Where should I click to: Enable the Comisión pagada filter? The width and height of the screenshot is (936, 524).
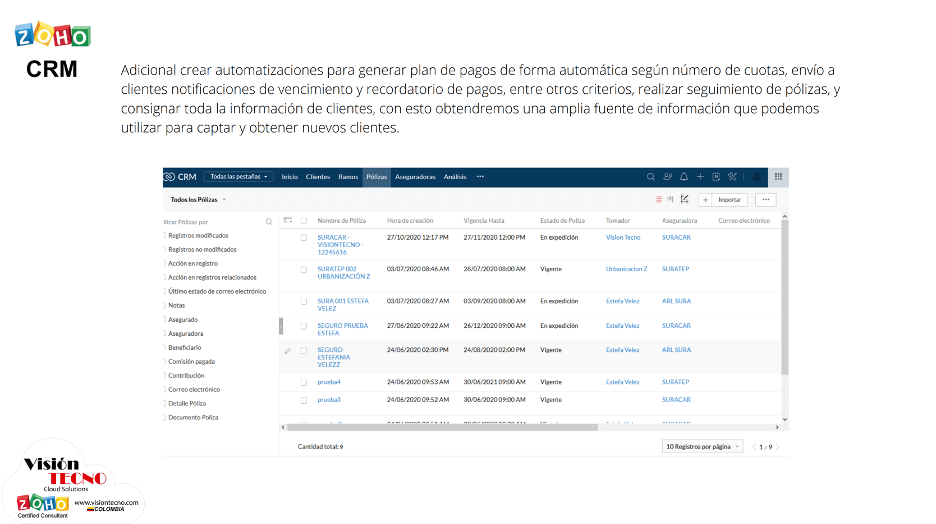[x=165, y=362]
